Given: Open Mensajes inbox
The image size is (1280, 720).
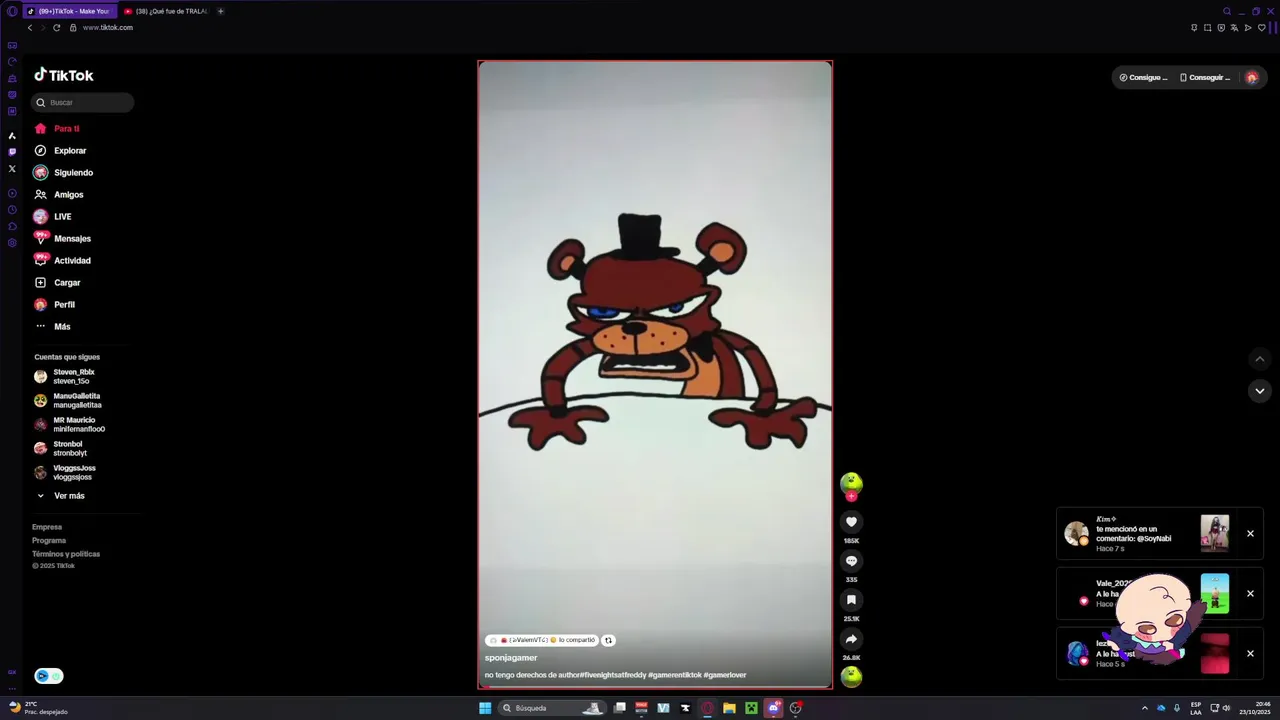Looking at the screenshot, I should [x=62, y=239].
